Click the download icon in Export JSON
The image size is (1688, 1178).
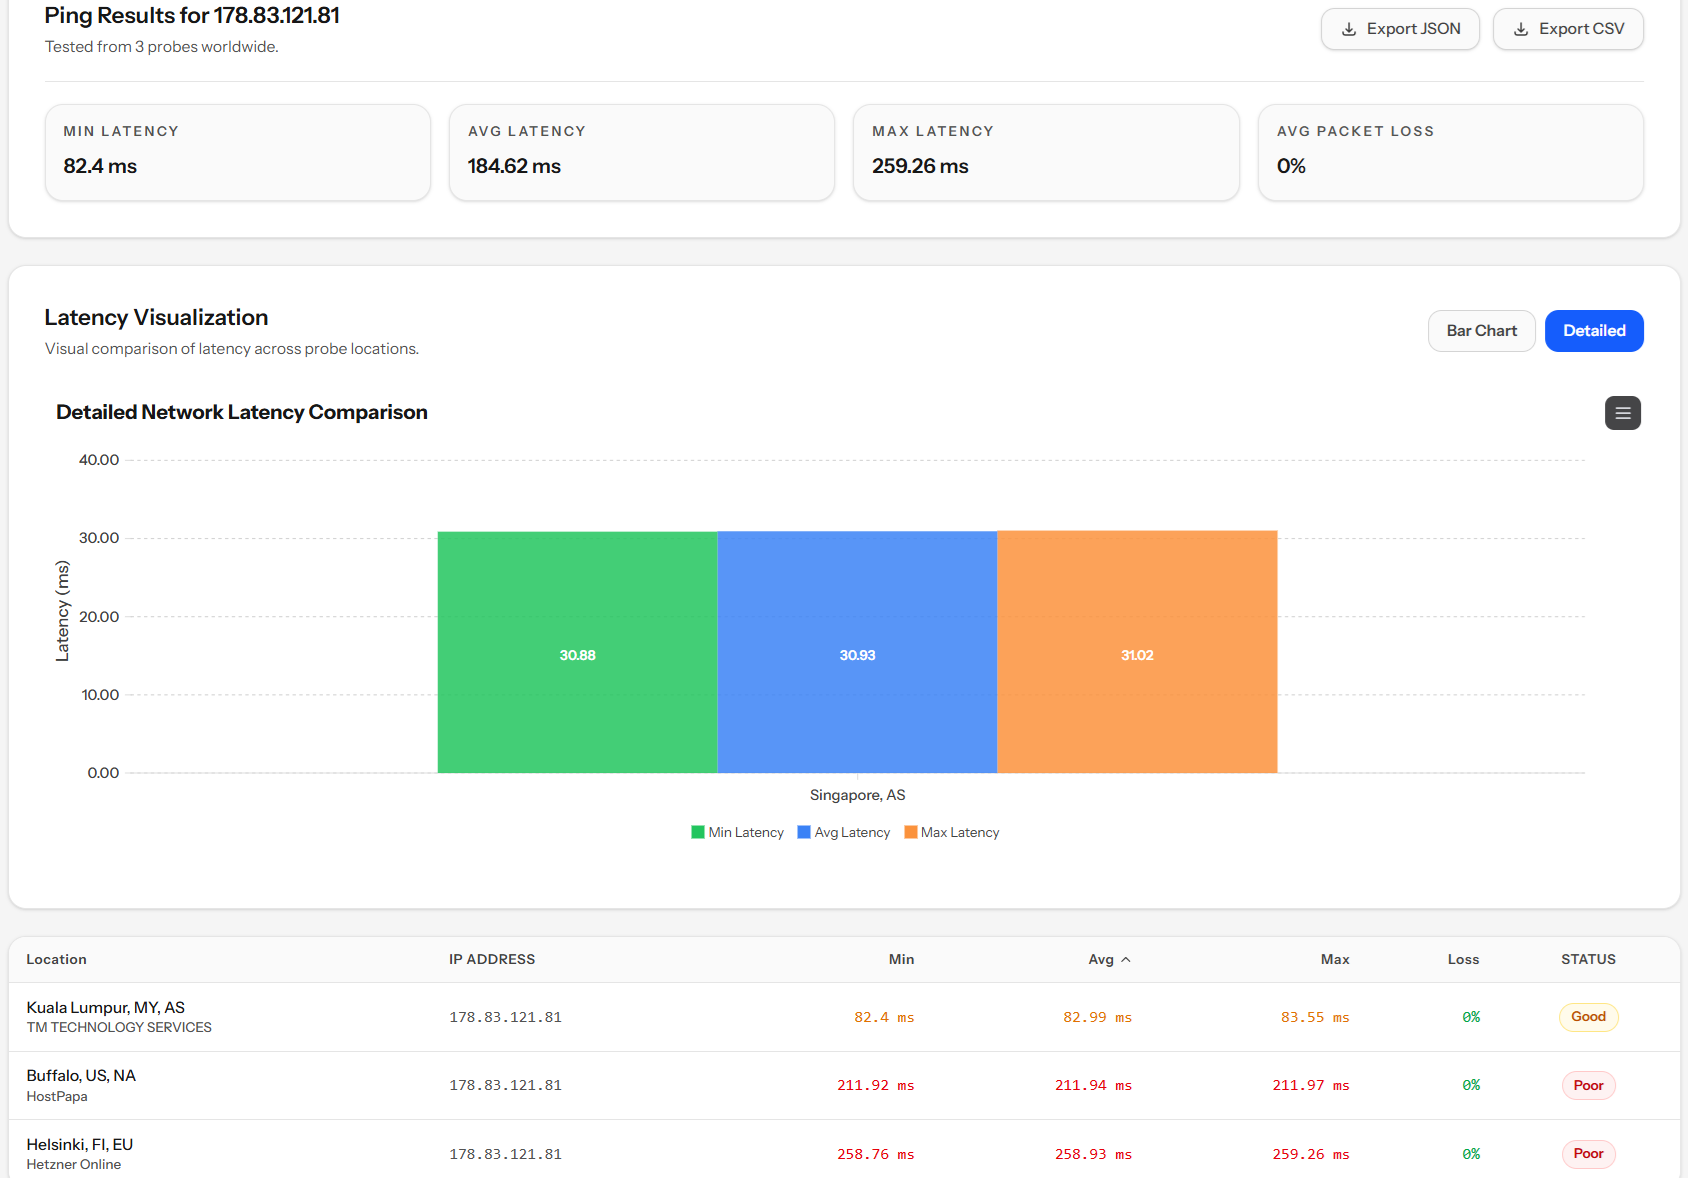(x=1349, y=29)
